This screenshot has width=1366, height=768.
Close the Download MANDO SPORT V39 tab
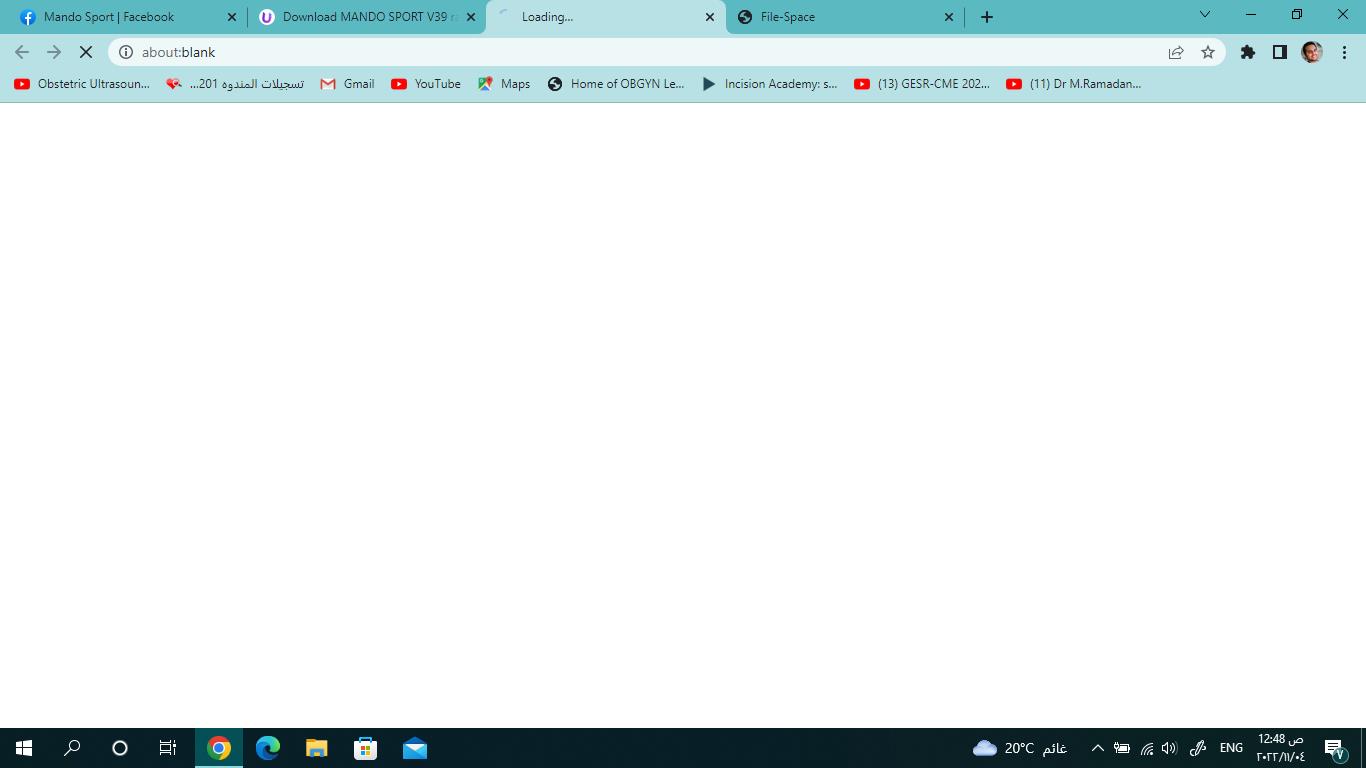[x=471, y=17]
